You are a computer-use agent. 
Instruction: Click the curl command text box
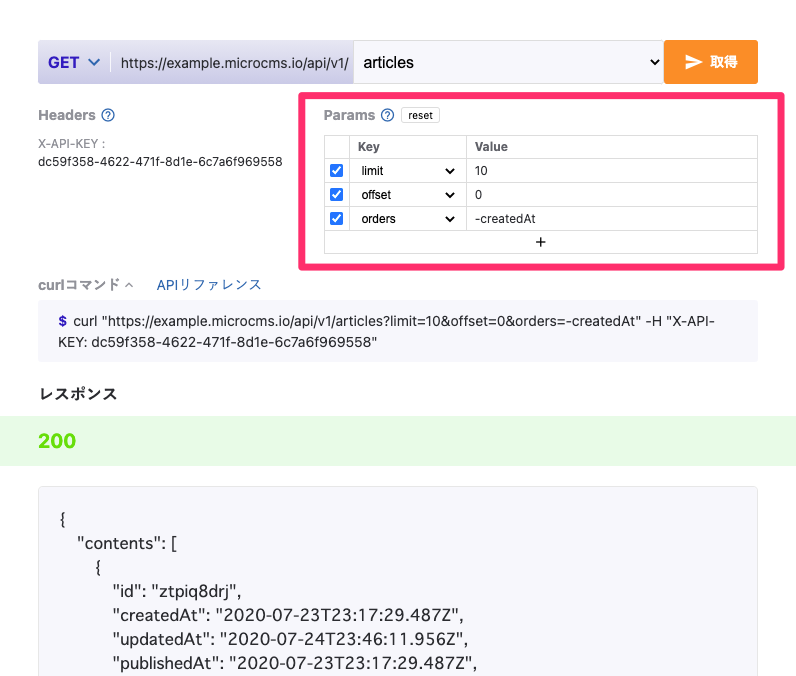click(x=397, y=331)
